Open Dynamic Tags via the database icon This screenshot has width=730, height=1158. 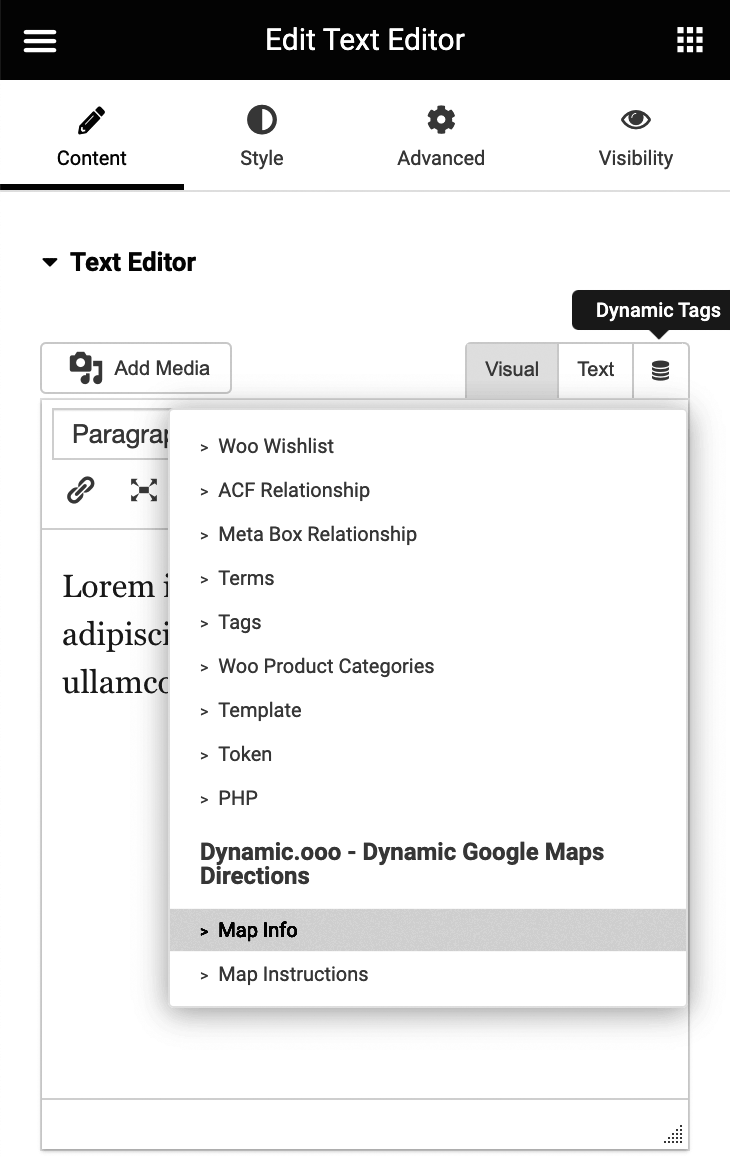click(661, 370)
